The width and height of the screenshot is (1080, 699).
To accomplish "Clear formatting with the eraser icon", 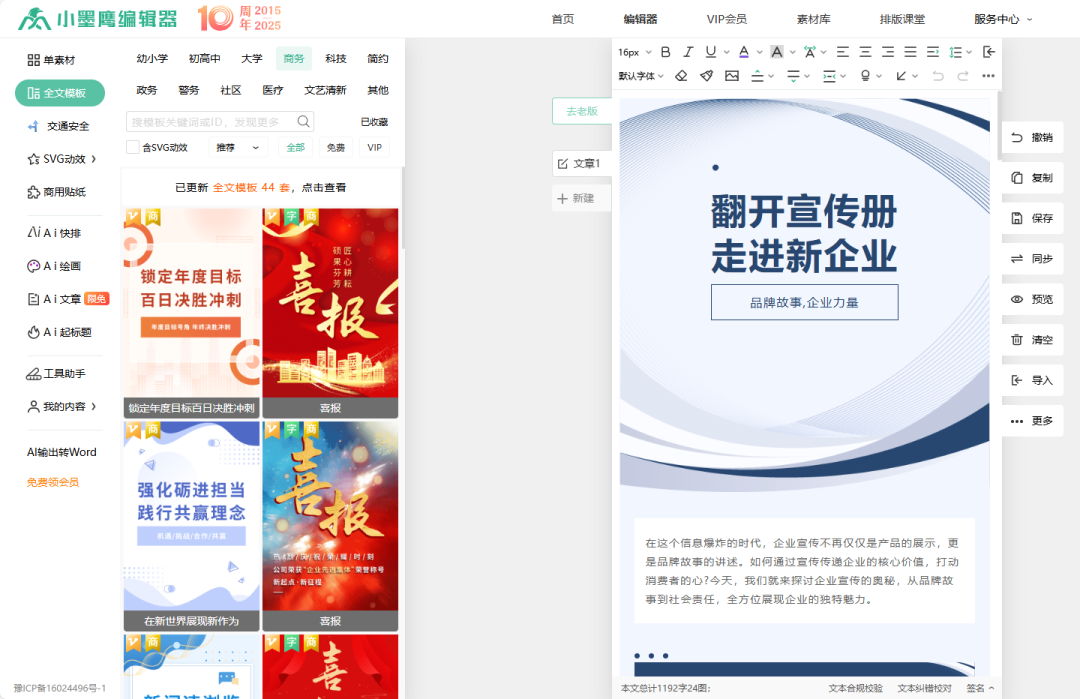I will pos(681,75).
